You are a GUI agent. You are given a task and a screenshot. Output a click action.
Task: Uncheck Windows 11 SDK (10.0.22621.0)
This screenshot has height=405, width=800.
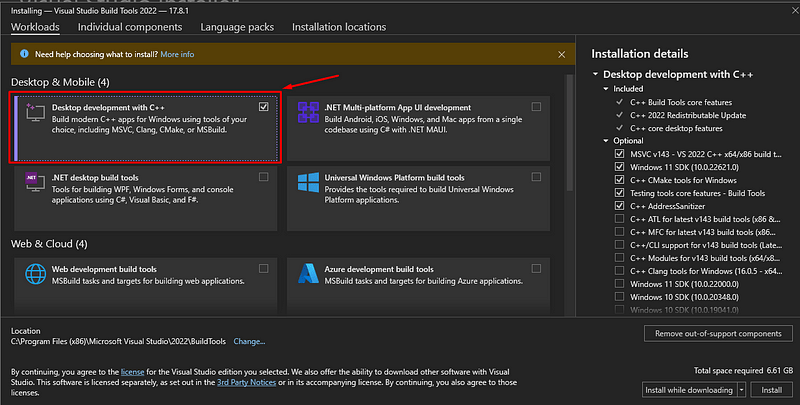tap(619, 167)
